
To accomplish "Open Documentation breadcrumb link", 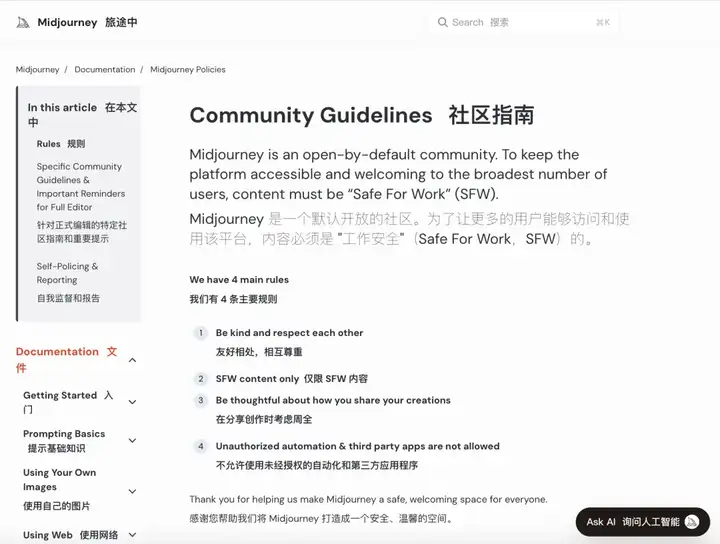I will tap(105, 69).
